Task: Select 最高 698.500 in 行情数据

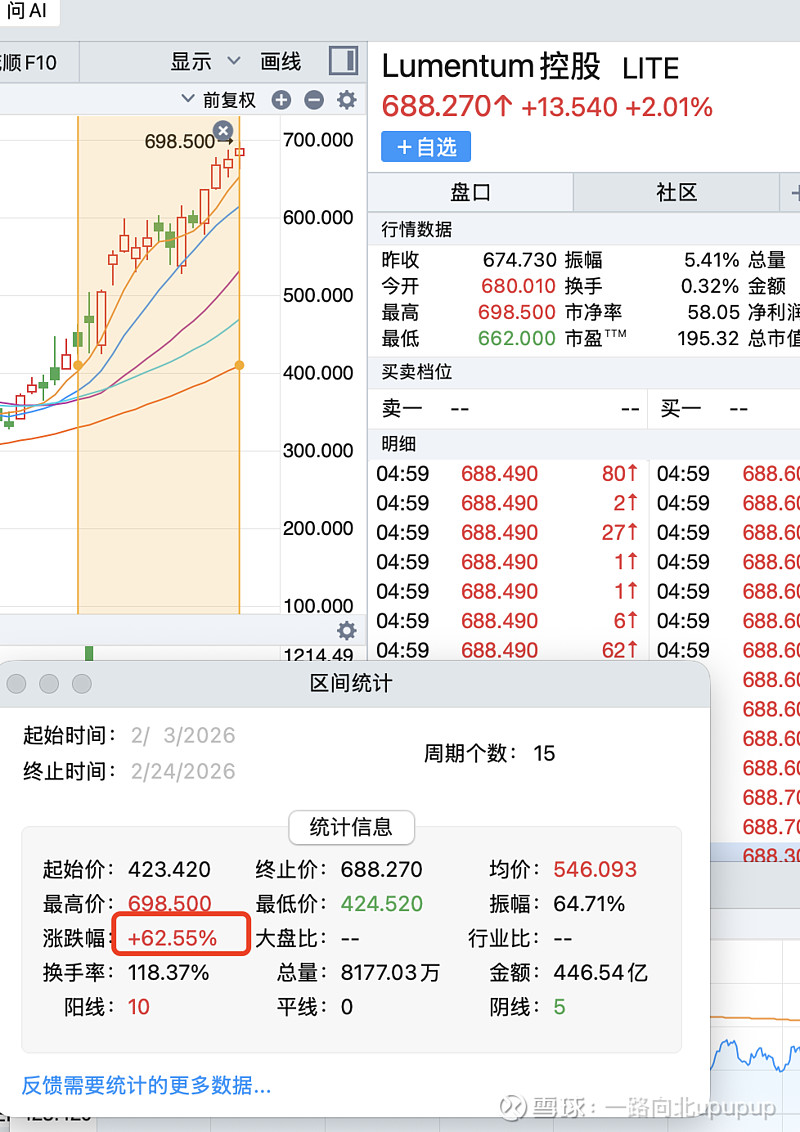Action: point(516,312)
